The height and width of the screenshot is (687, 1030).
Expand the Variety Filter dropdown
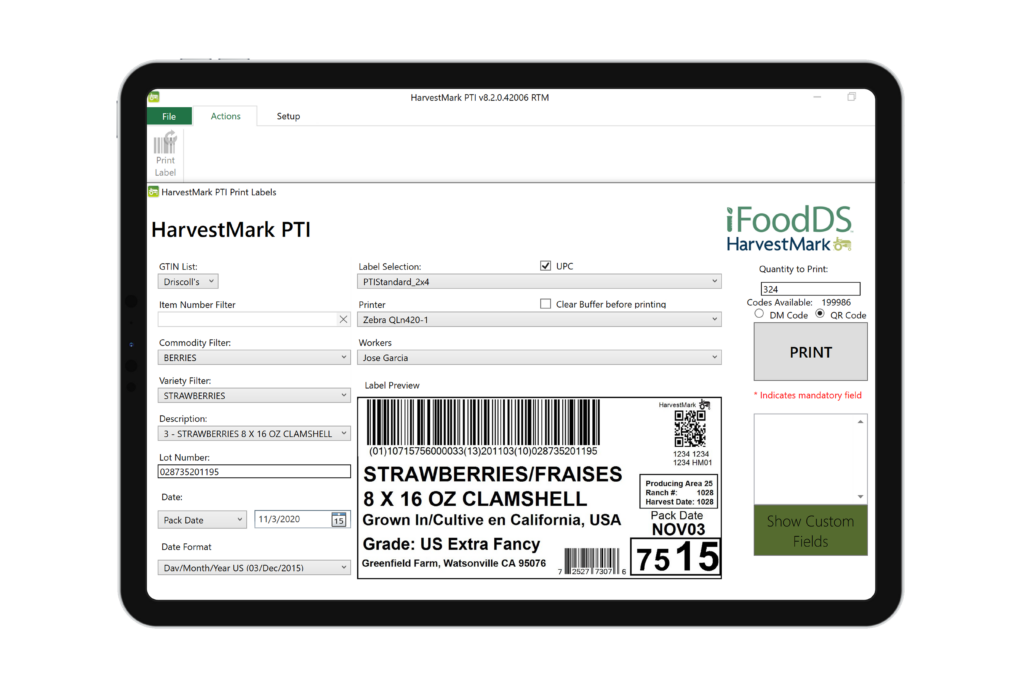coord(254,396)
